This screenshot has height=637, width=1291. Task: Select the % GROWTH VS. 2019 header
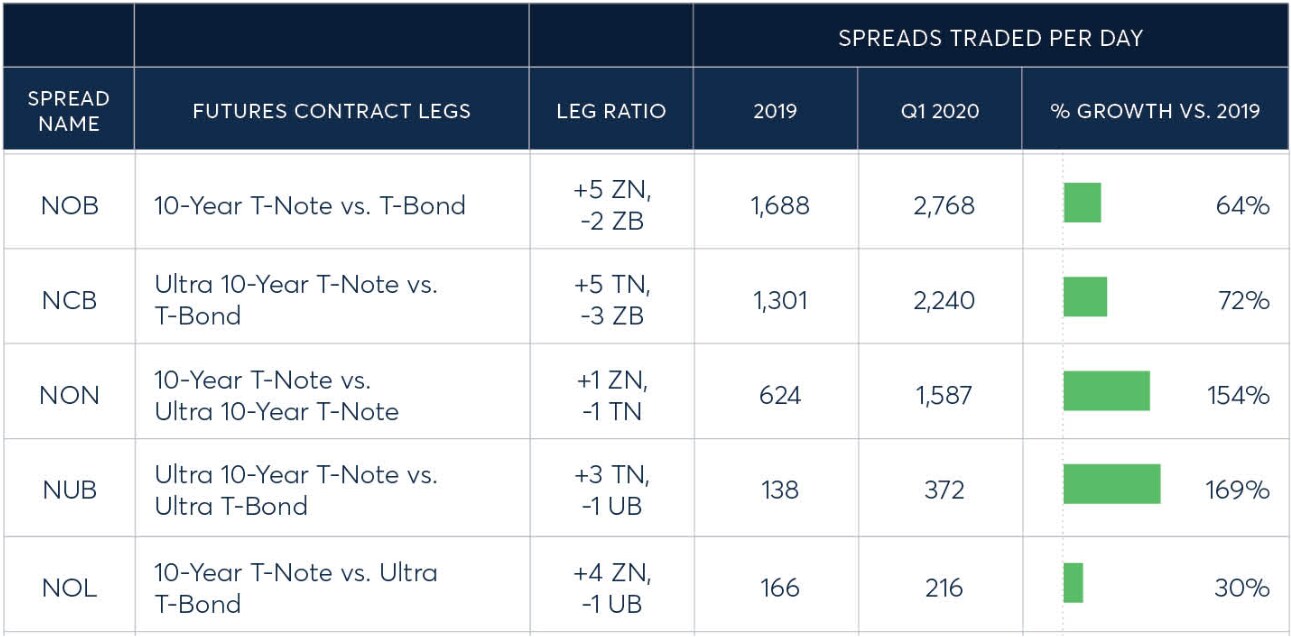1155,111
